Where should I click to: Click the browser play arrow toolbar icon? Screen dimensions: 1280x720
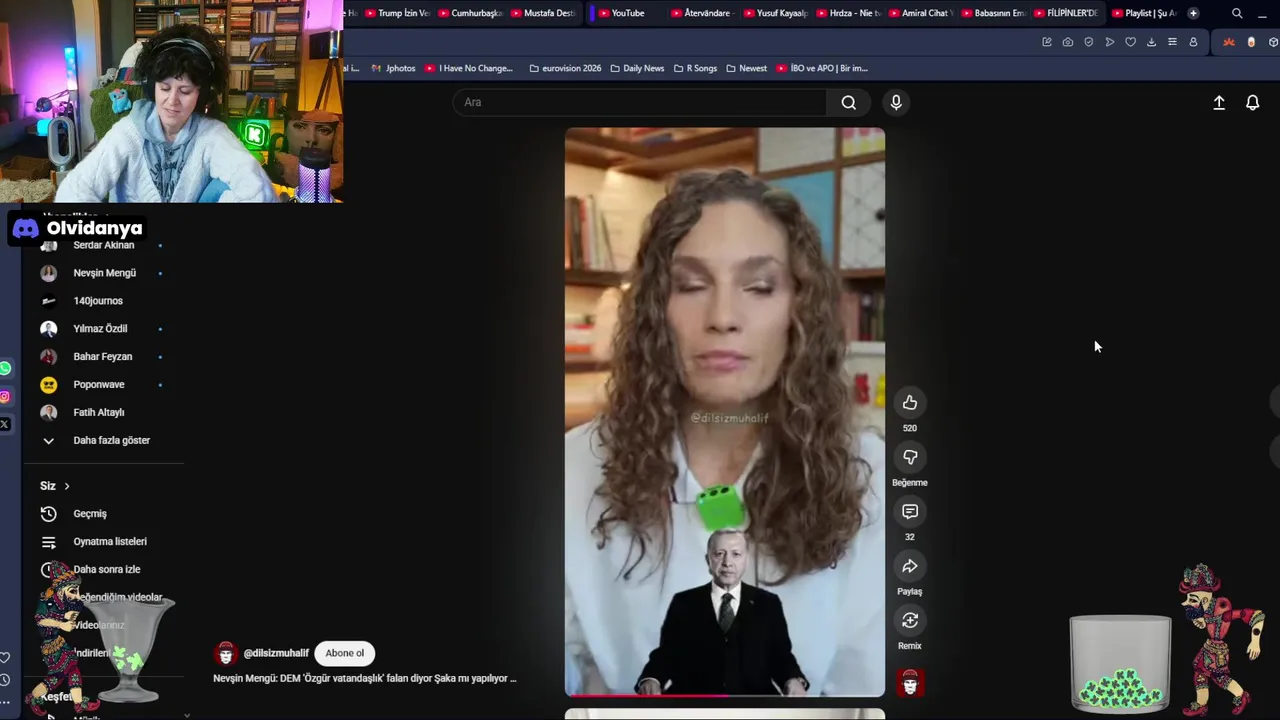[1110, 42]
